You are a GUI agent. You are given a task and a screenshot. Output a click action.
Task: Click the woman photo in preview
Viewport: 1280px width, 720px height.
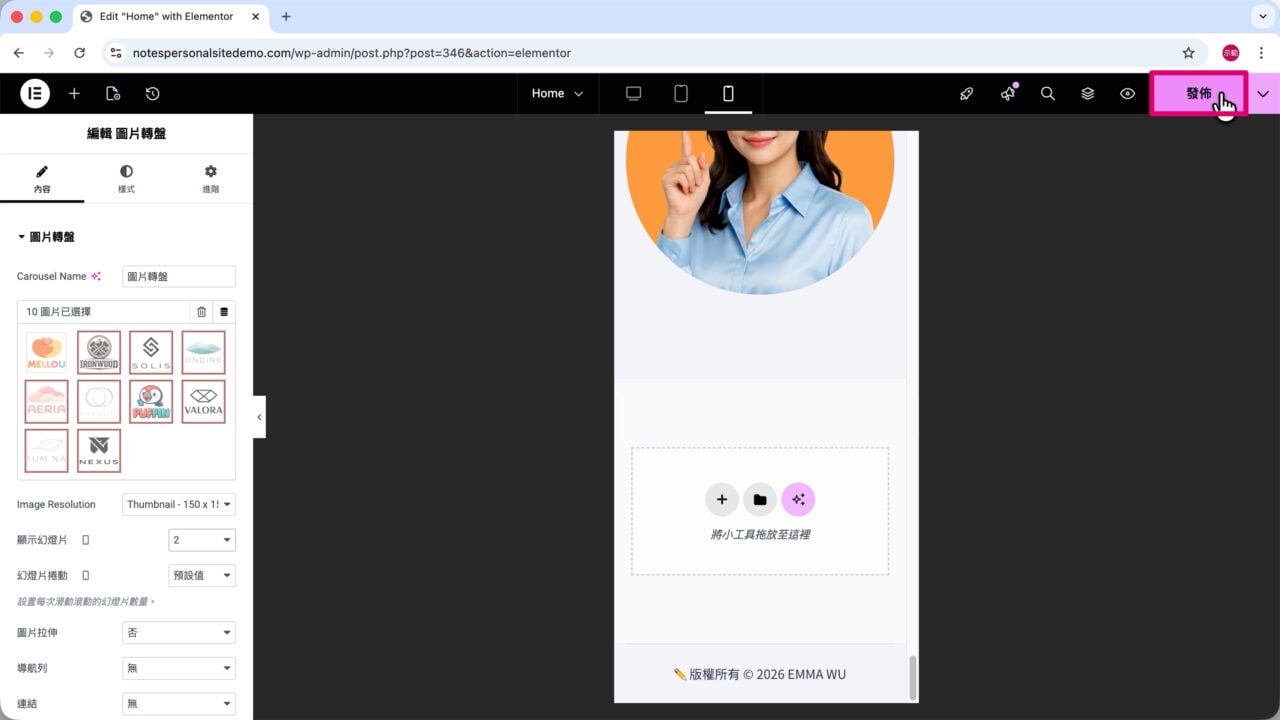point(760,212)
